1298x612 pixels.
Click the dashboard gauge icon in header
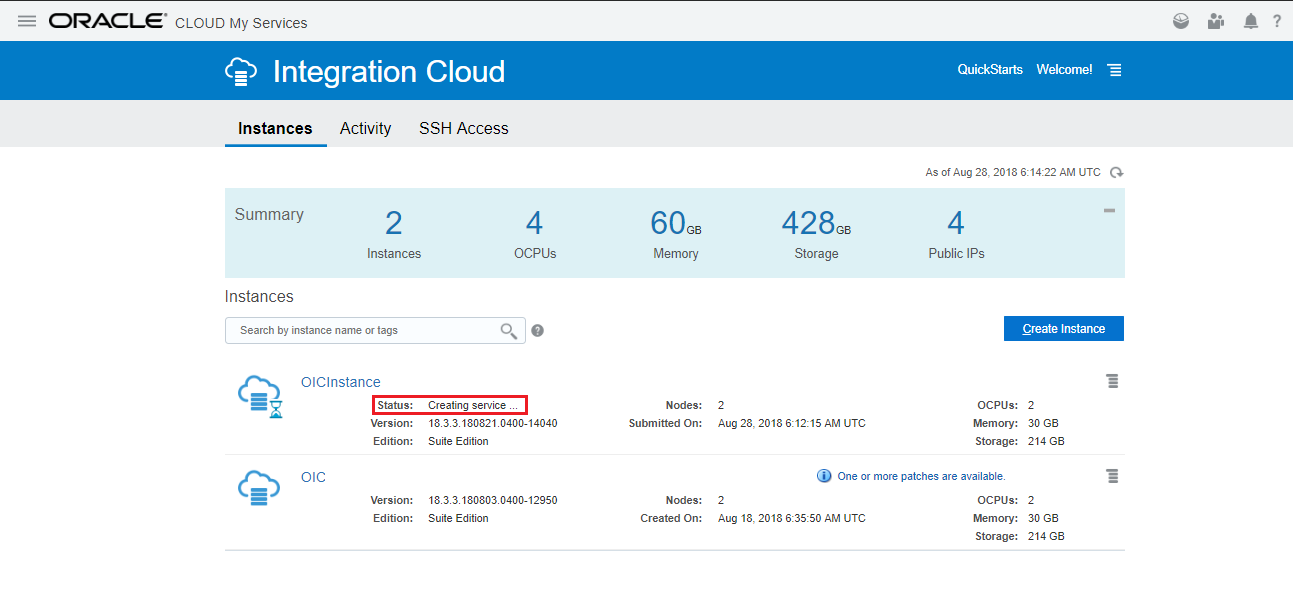tap(1181, 21)
